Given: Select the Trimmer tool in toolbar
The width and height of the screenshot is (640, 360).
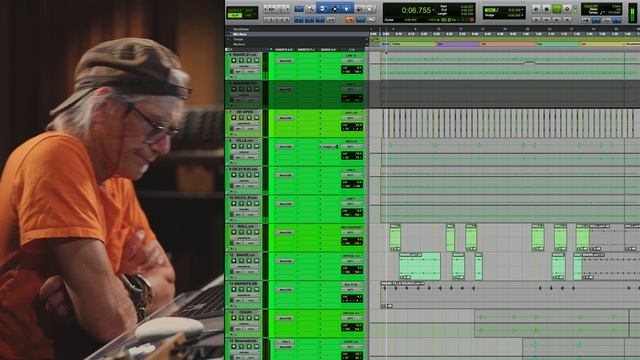Looking at the screenshot, I should [322, 9].
